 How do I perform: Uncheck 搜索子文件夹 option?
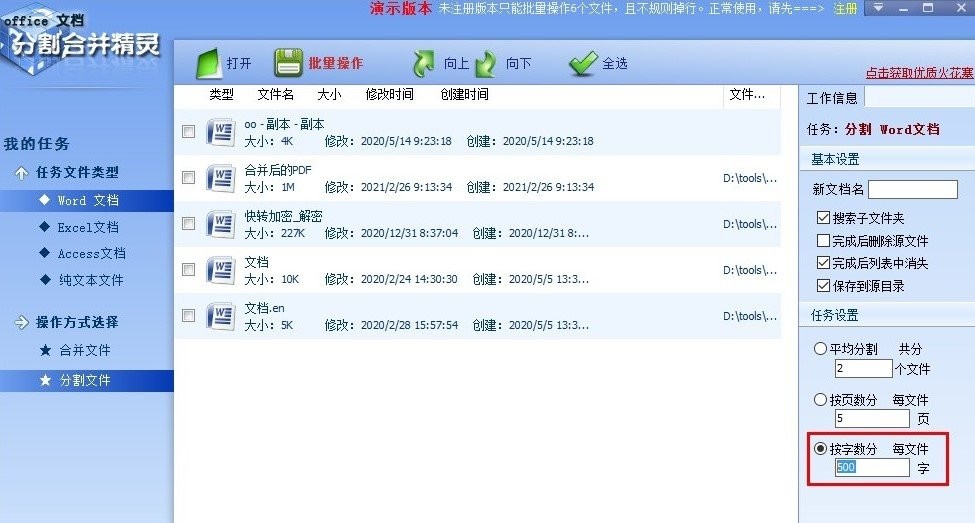(x=823, y=218)
